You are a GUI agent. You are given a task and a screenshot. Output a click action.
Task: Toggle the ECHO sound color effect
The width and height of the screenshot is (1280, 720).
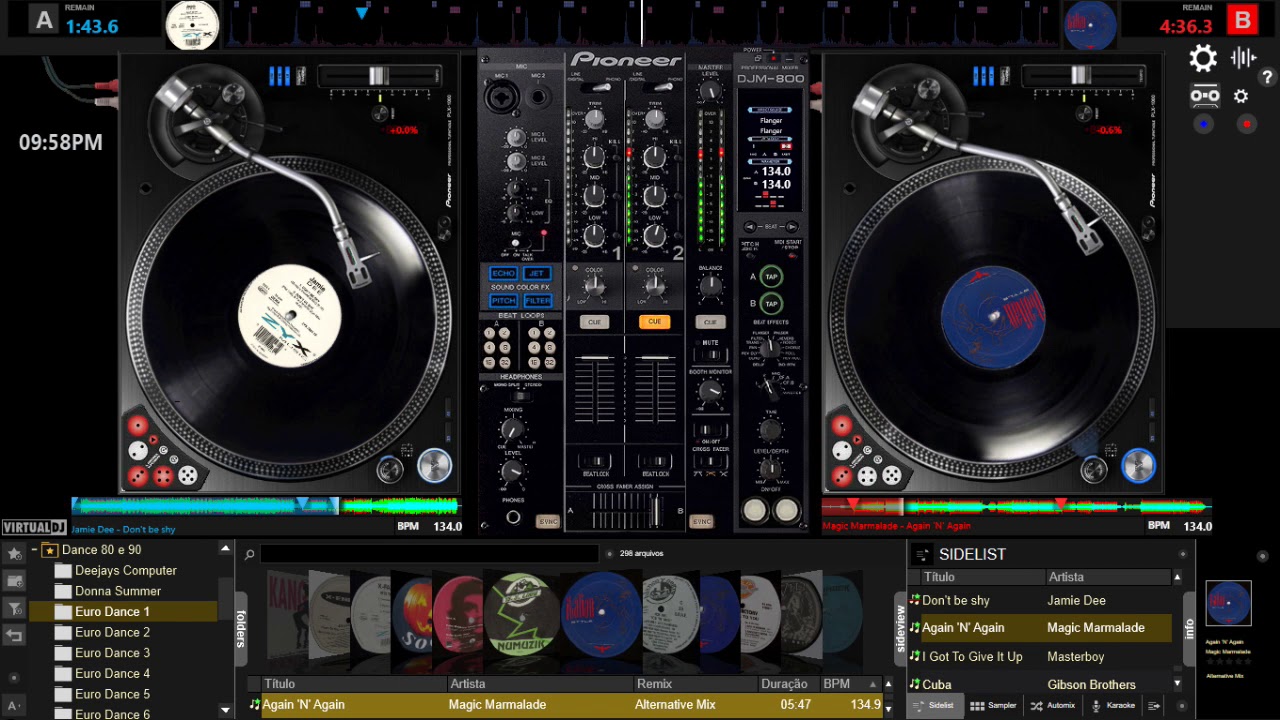tap(503, 273)
